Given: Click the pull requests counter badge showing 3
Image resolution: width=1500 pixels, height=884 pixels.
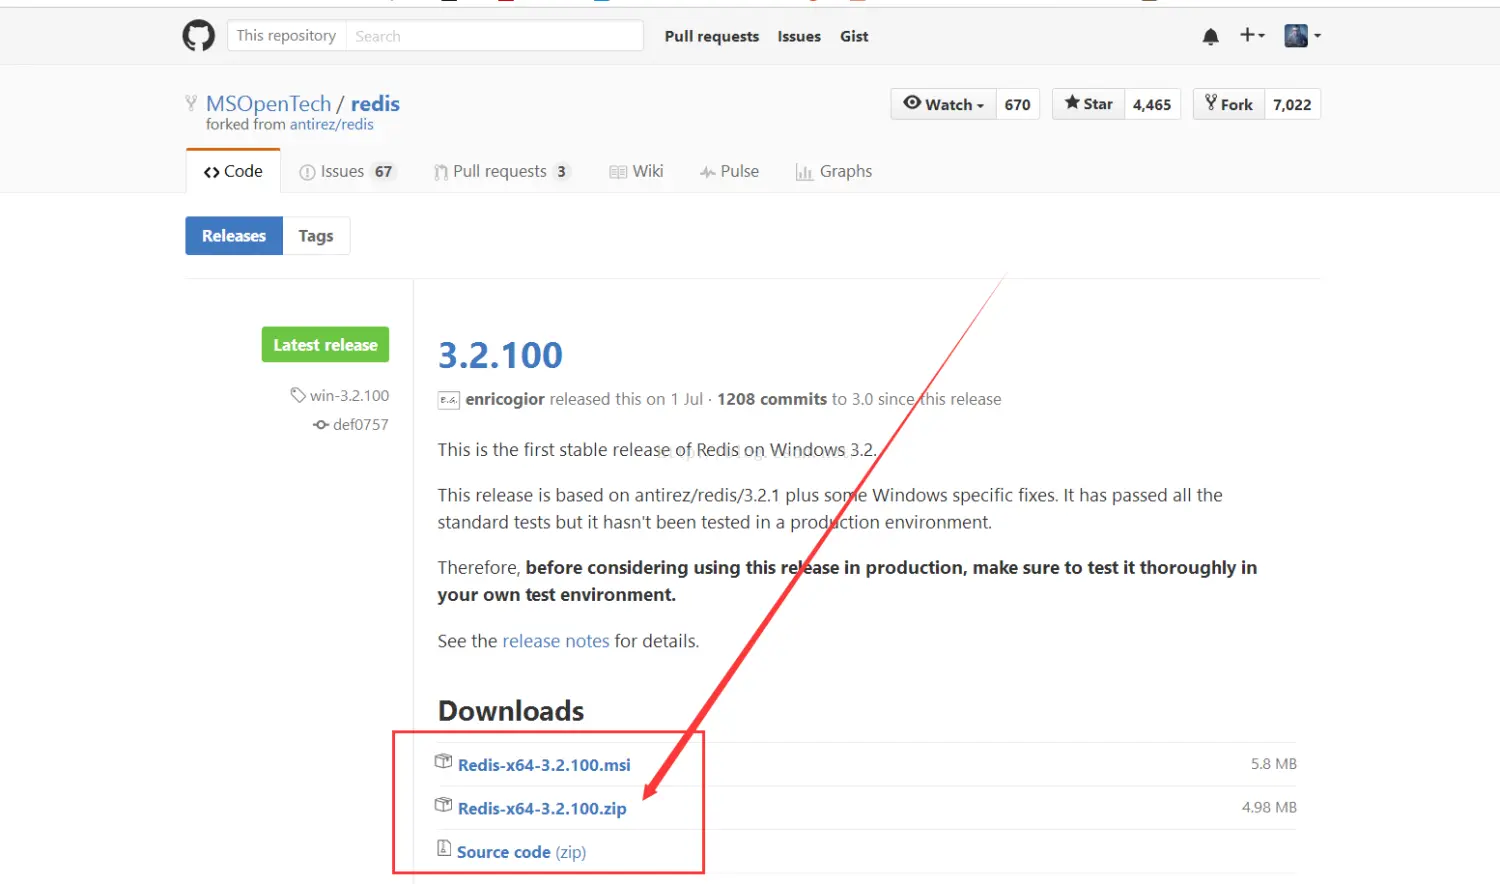Looking at the screenshot, I should tap(561, 172).
